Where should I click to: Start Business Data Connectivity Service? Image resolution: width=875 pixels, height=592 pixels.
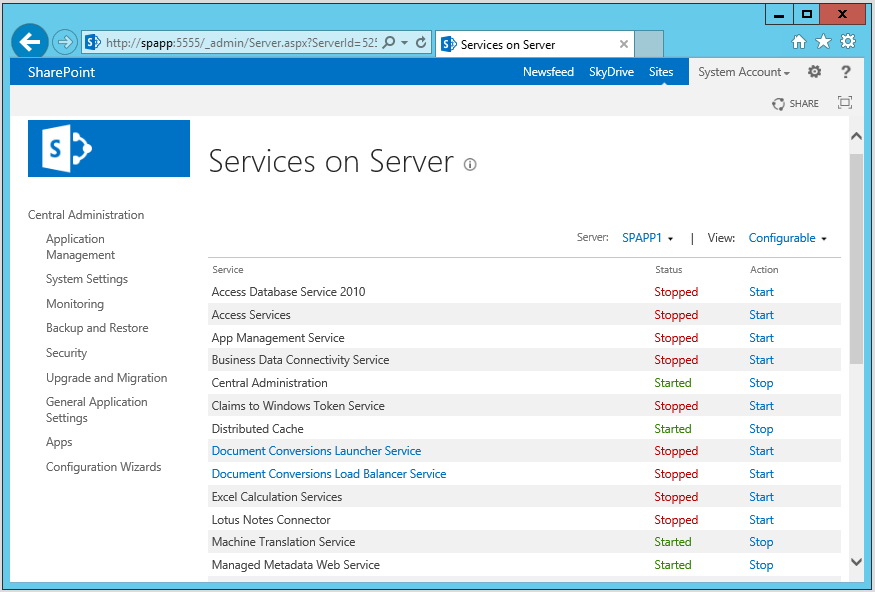point(761,360)
